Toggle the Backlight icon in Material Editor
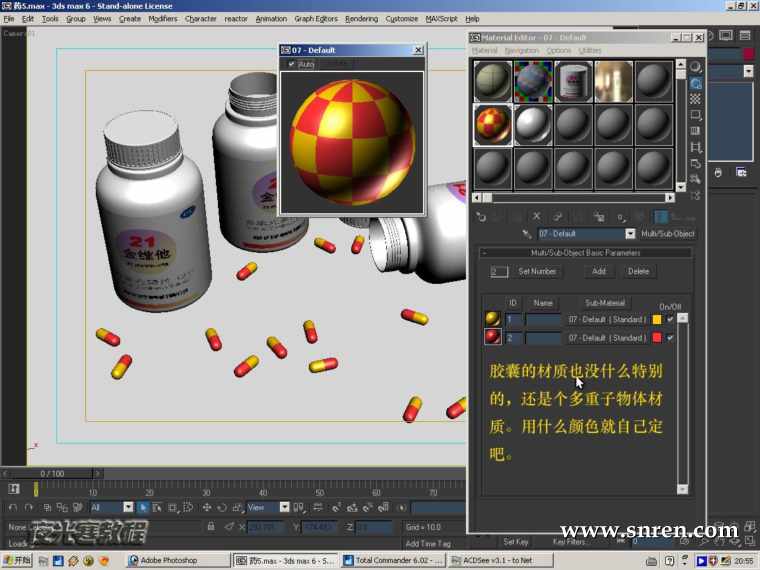 (696, 84)
